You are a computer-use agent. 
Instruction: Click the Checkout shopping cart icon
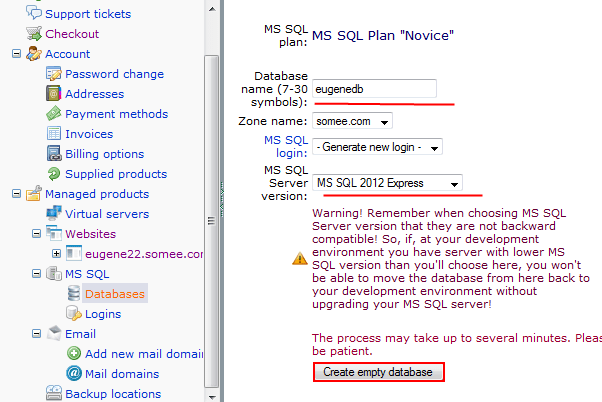[34, 34]
